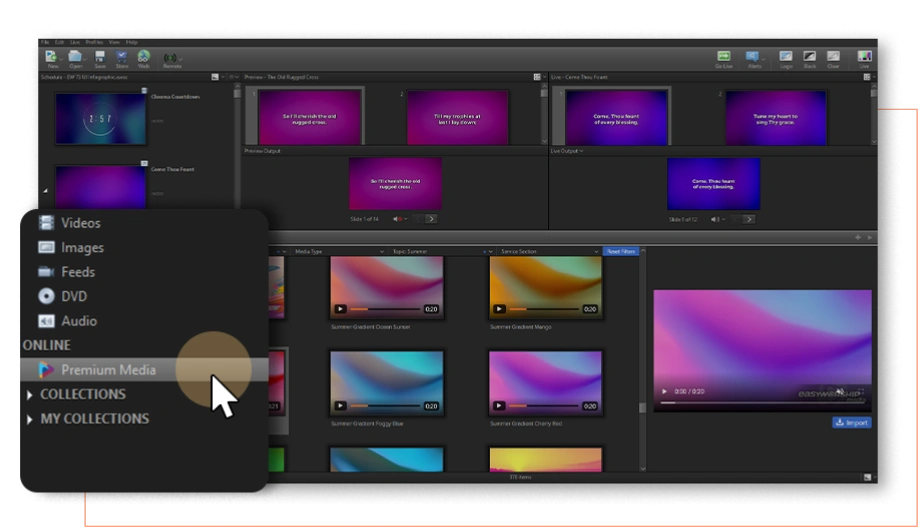
Task: Click the Open schedule toolbar icon
Action: tap(75, 58)
